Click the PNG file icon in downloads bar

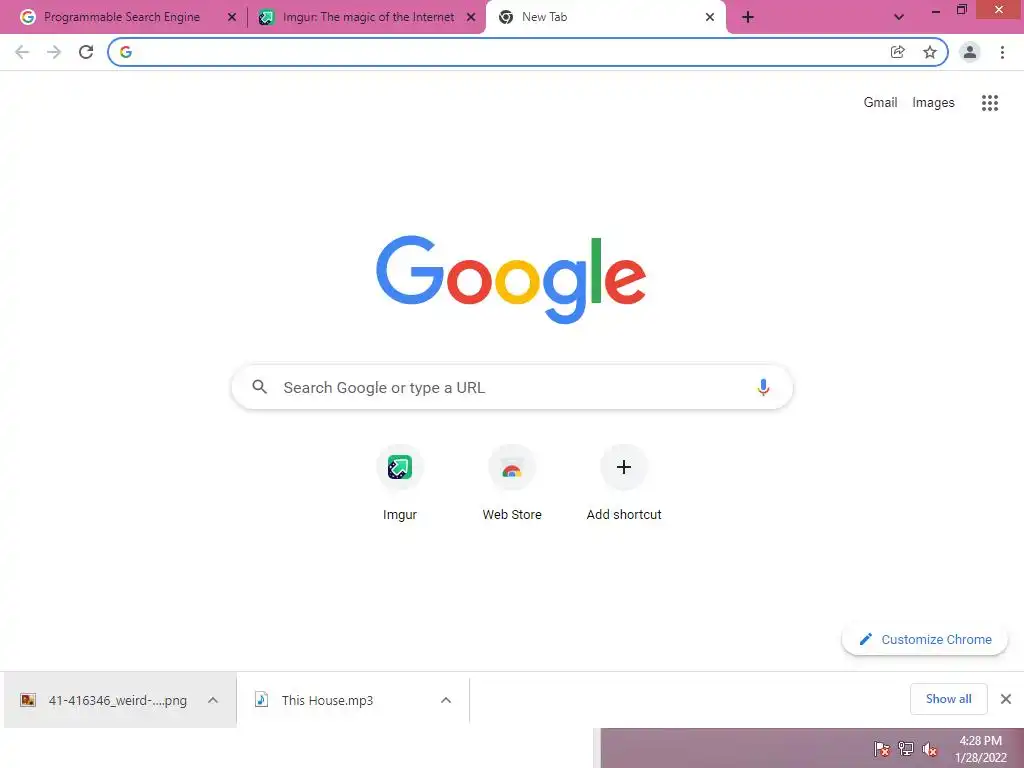[28, 700]
